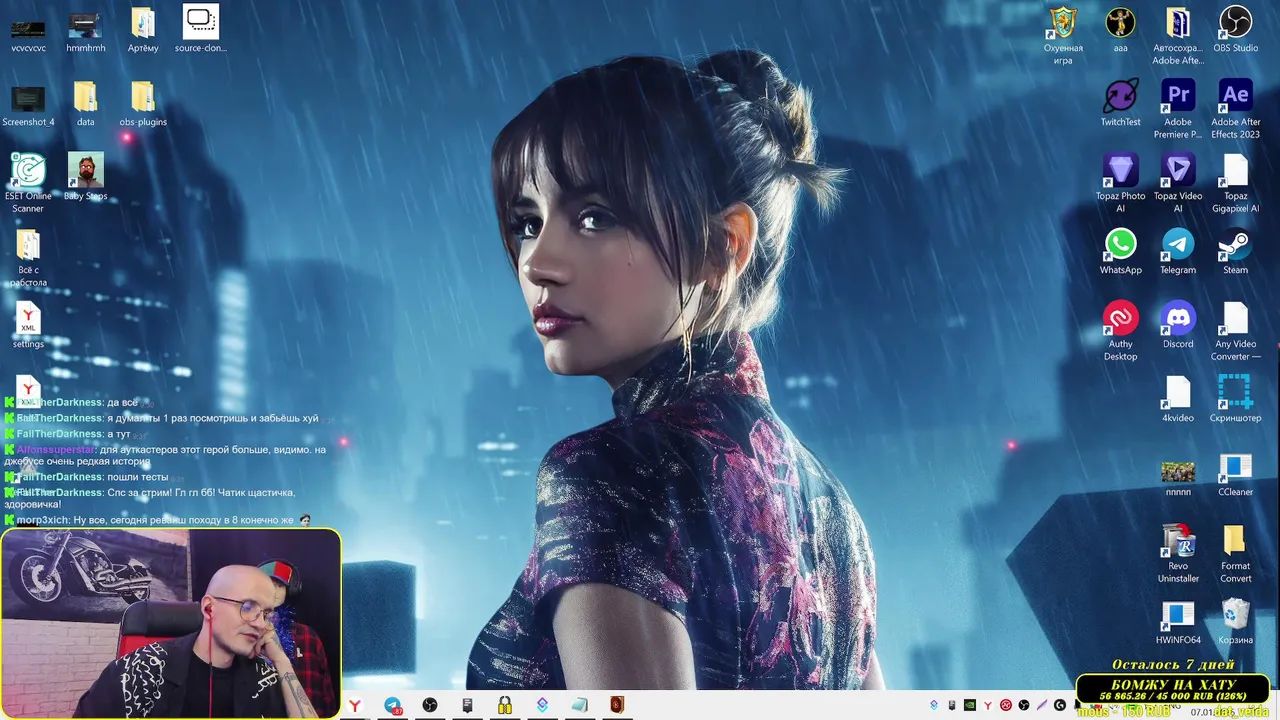
Task: Open the settings XML file
Action: pos(28,326)
